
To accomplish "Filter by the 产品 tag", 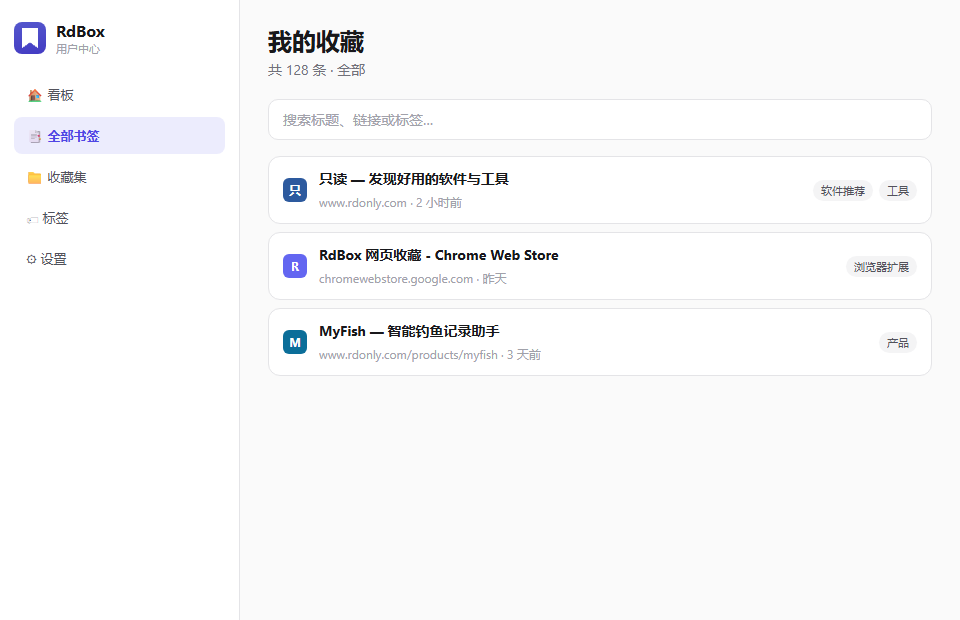I will click(x=898, y=343).
